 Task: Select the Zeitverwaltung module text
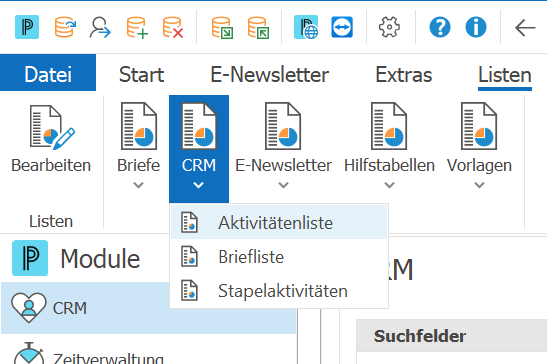(x=108, y=358)
